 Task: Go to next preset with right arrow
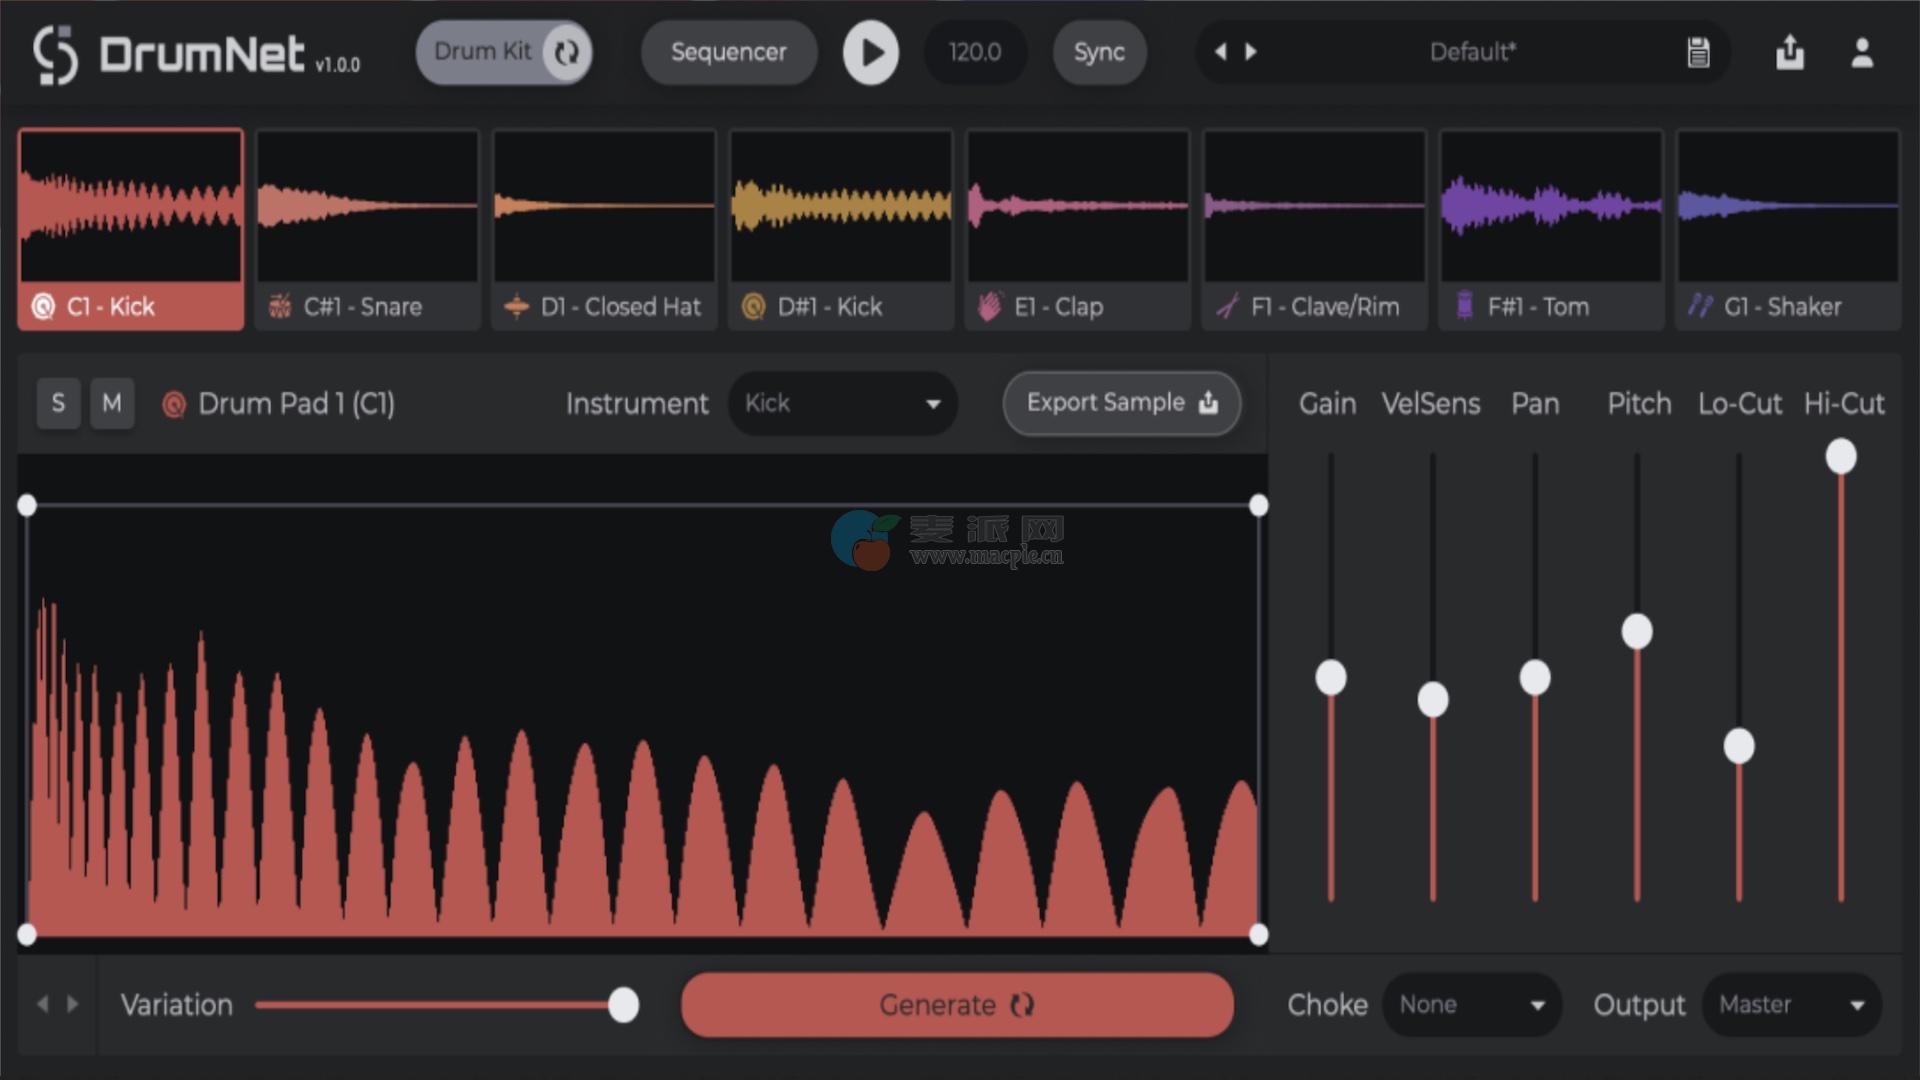1251,52
